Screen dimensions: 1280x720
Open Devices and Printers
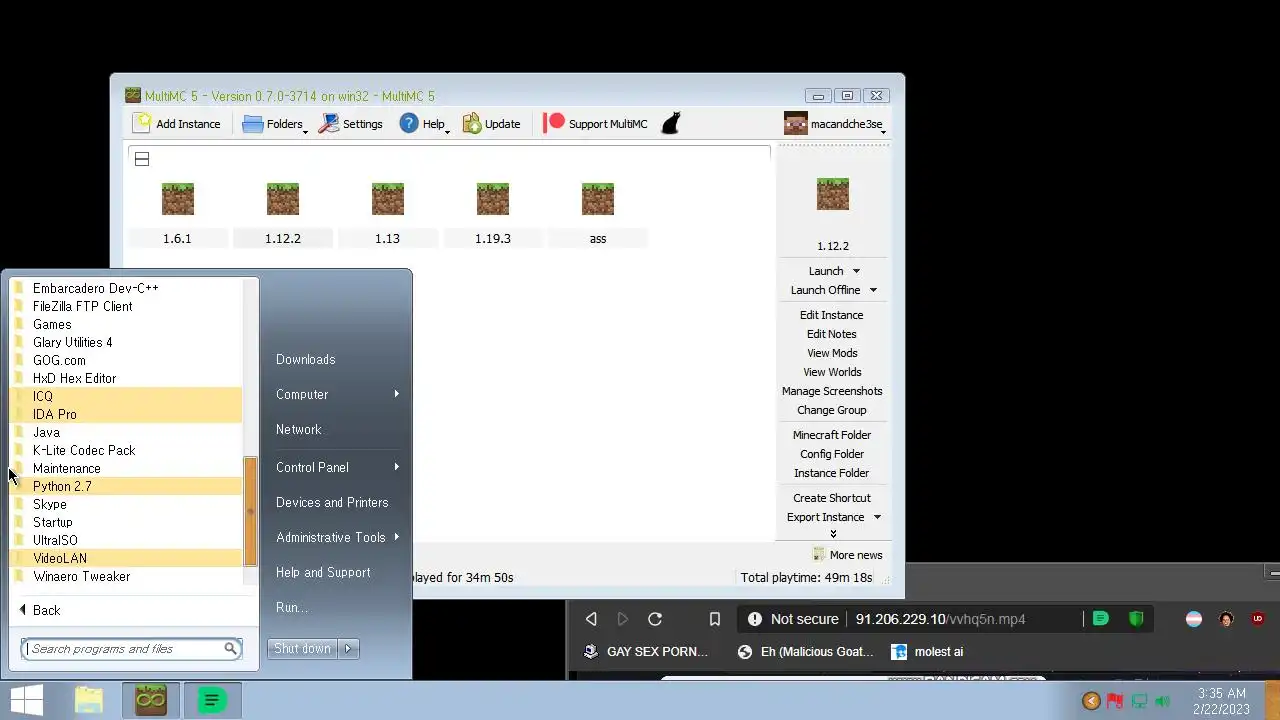pyautogui.click(x=332, y=502)
